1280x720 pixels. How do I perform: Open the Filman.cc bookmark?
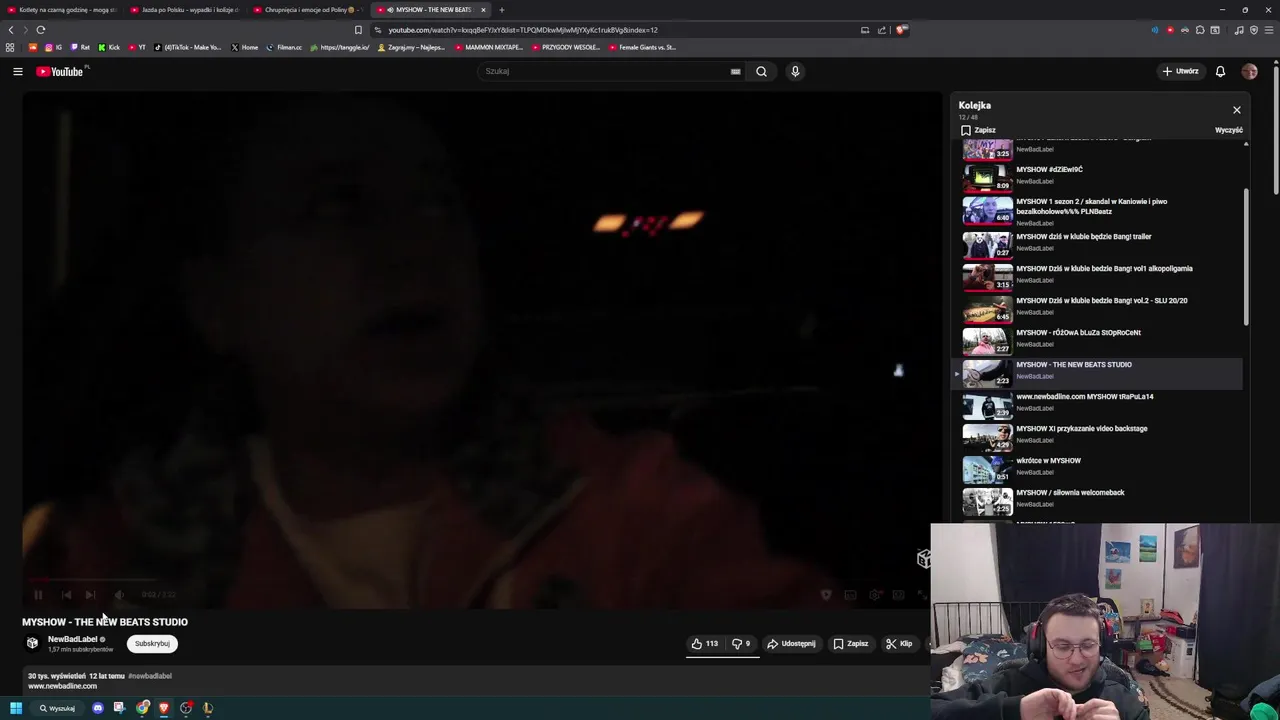tap(284, 47)
